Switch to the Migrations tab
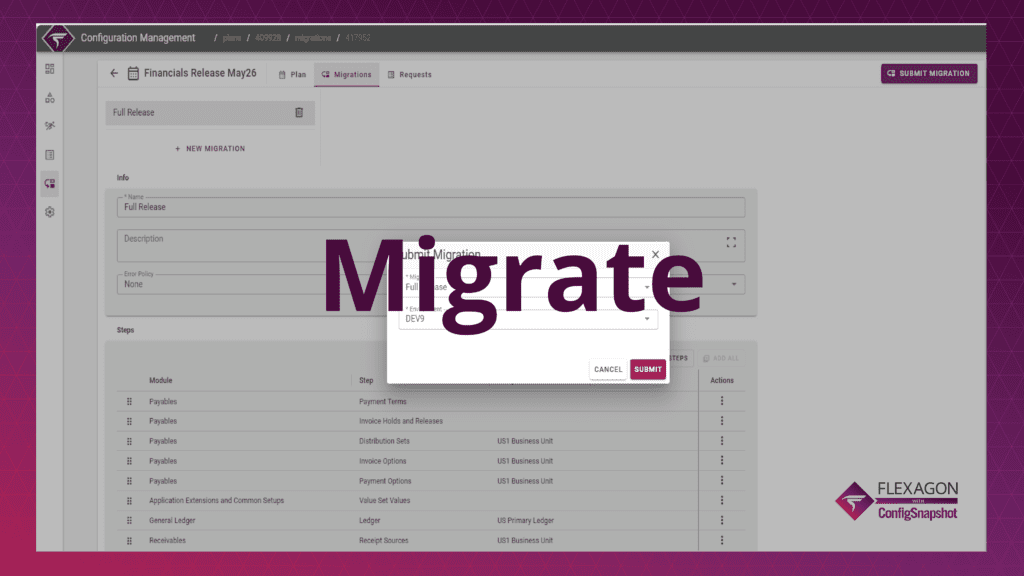 tap(346, 74)
